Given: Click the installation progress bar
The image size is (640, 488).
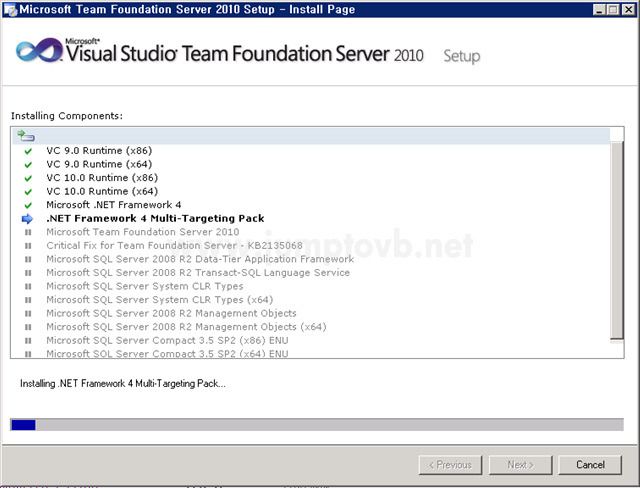Looking at the screenshot, I should pyautogui.click(x=317, y=424).
